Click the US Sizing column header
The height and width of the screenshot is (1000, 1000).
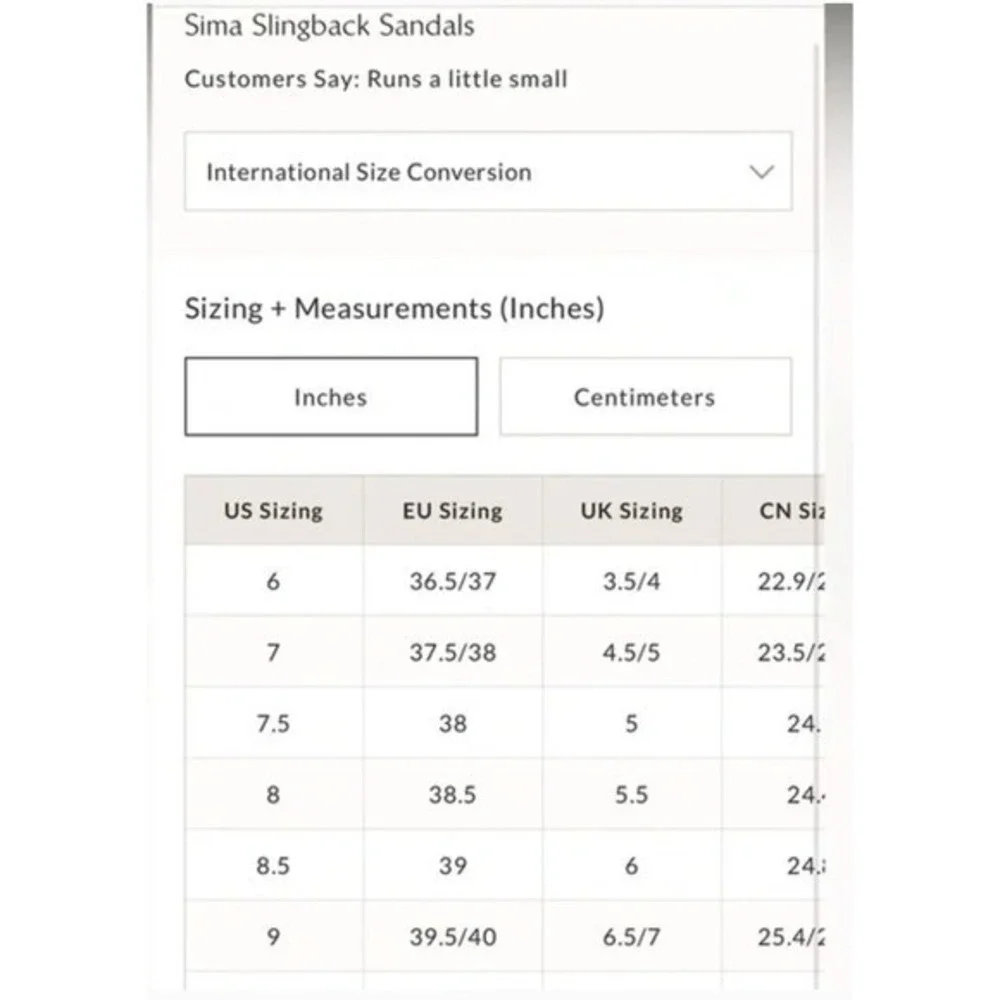pyautogui.click(x=274, y=510)
